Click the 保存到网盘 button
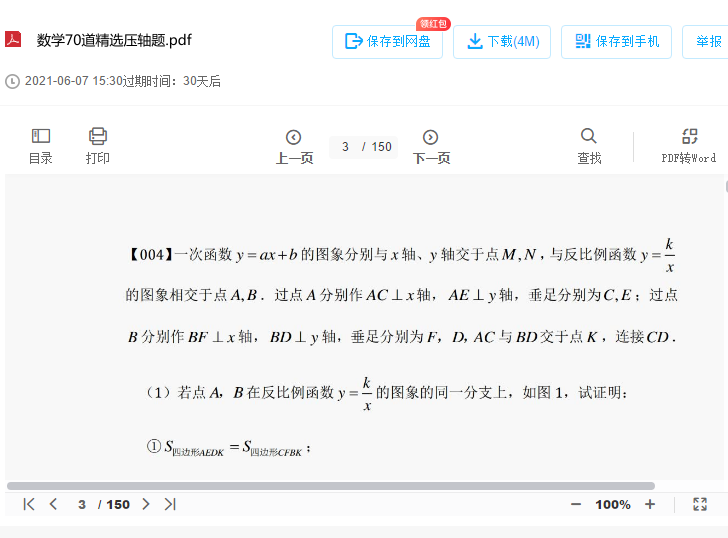Viewport: 728px width, 538px height. (387, 42)
